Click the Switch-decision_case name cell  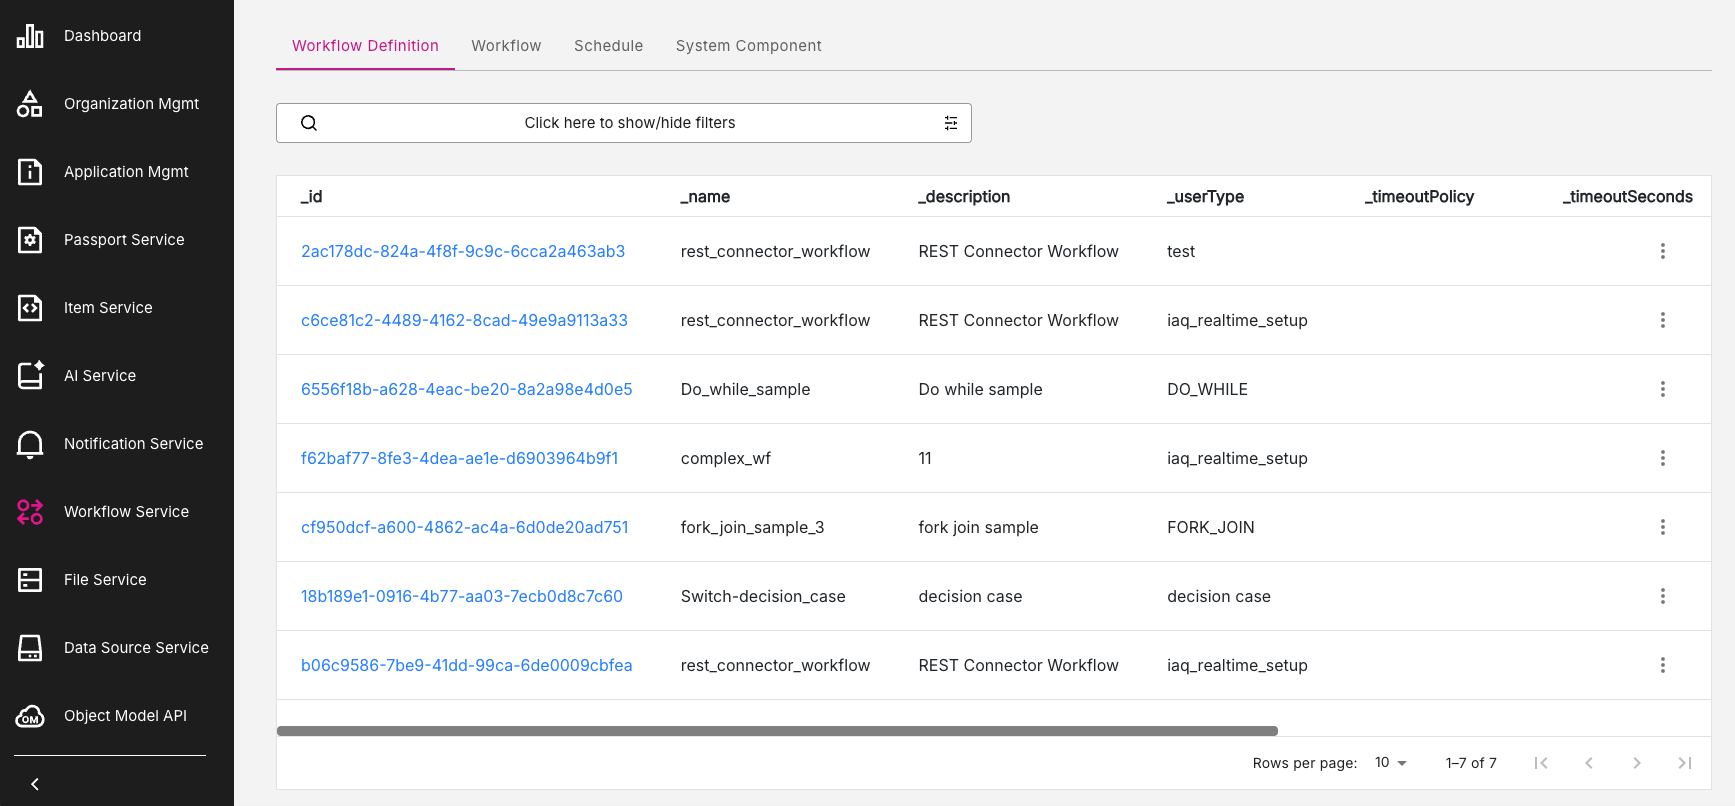[763, 596]
